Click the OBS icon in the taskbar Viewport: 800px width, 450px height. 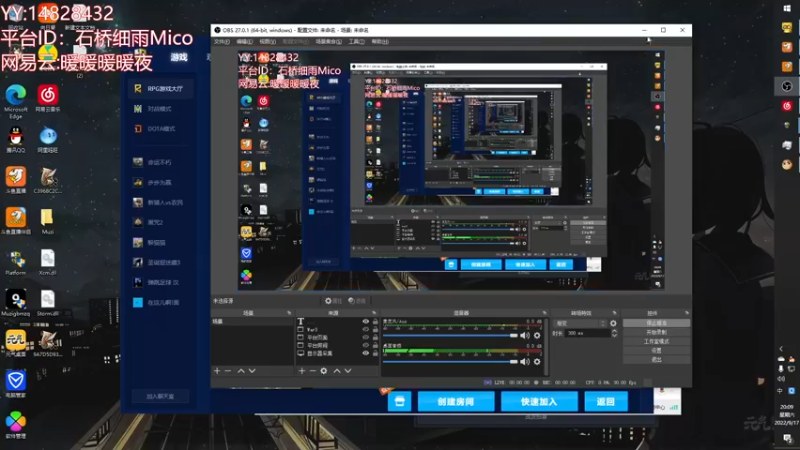(787, 86)
